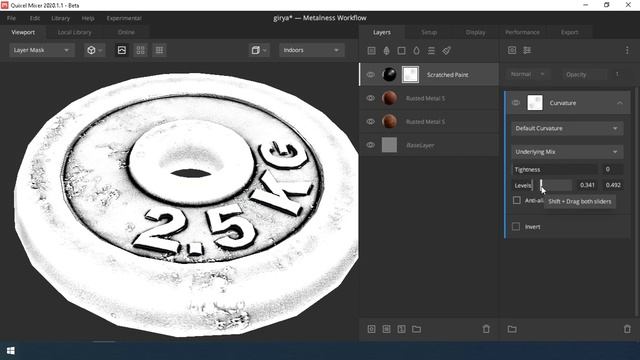Switch to the 2D texture grid view icon
640x360 pixels.
(159, 50)
